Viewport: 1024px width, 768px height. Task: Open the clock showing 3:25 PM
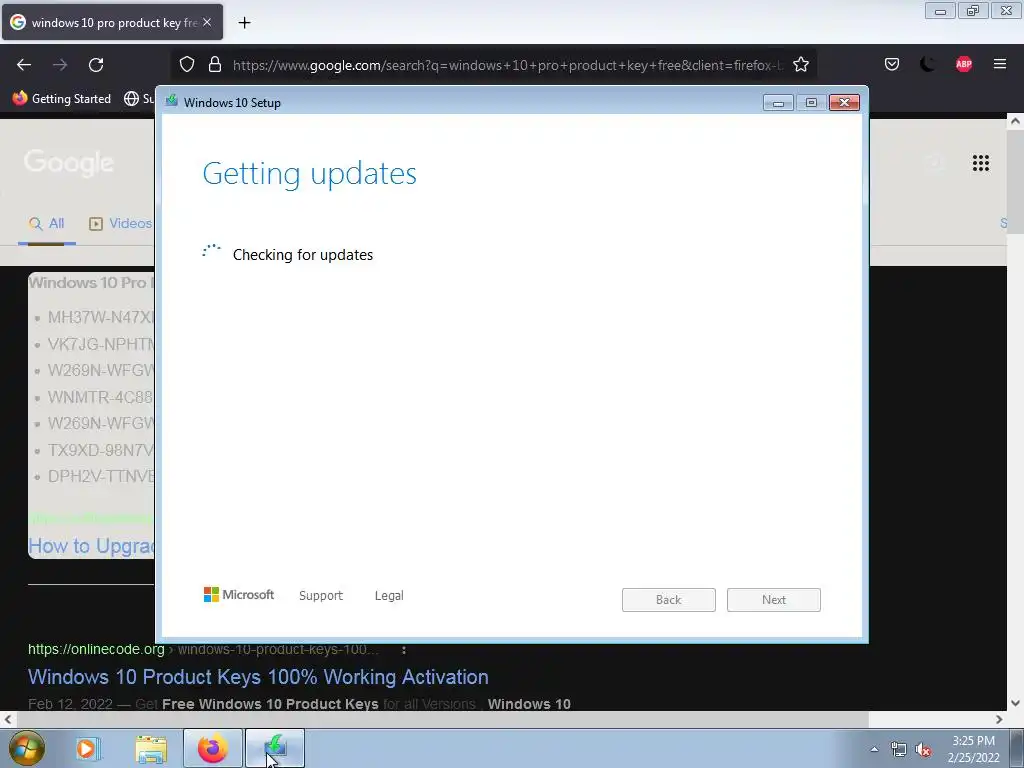click(973, 749)
